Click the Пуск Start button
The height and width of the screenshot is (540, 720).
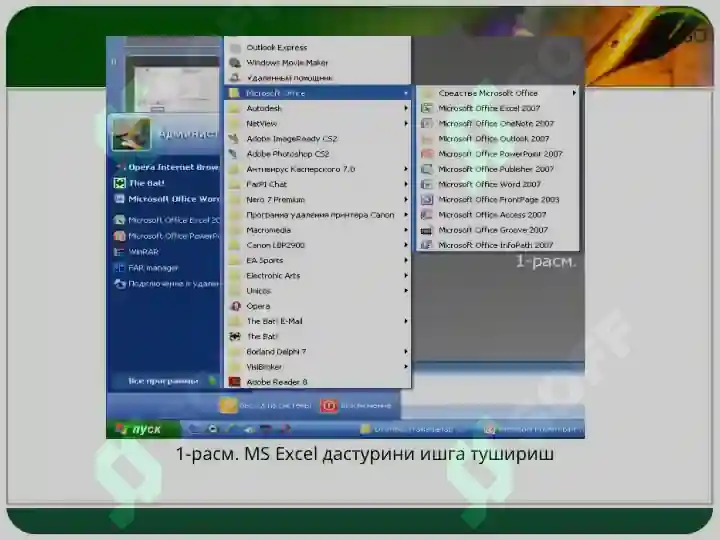(x=143, y=429)
